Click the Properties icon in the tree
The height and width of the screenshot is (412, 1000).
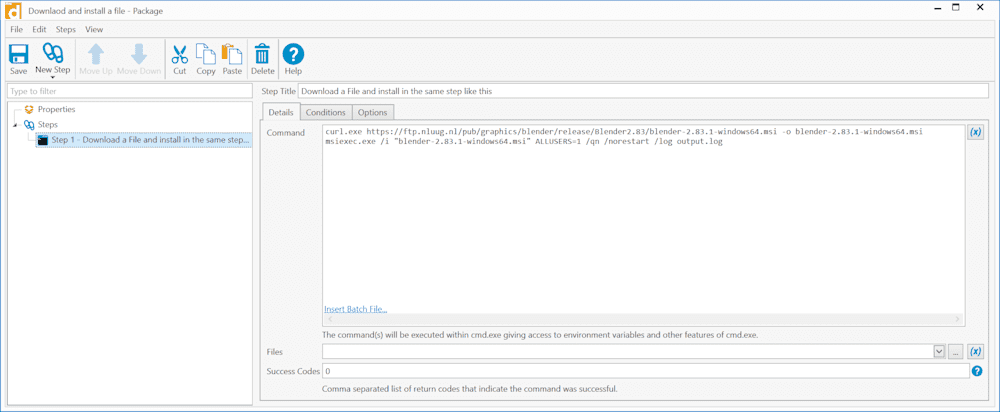pos(29,110)
